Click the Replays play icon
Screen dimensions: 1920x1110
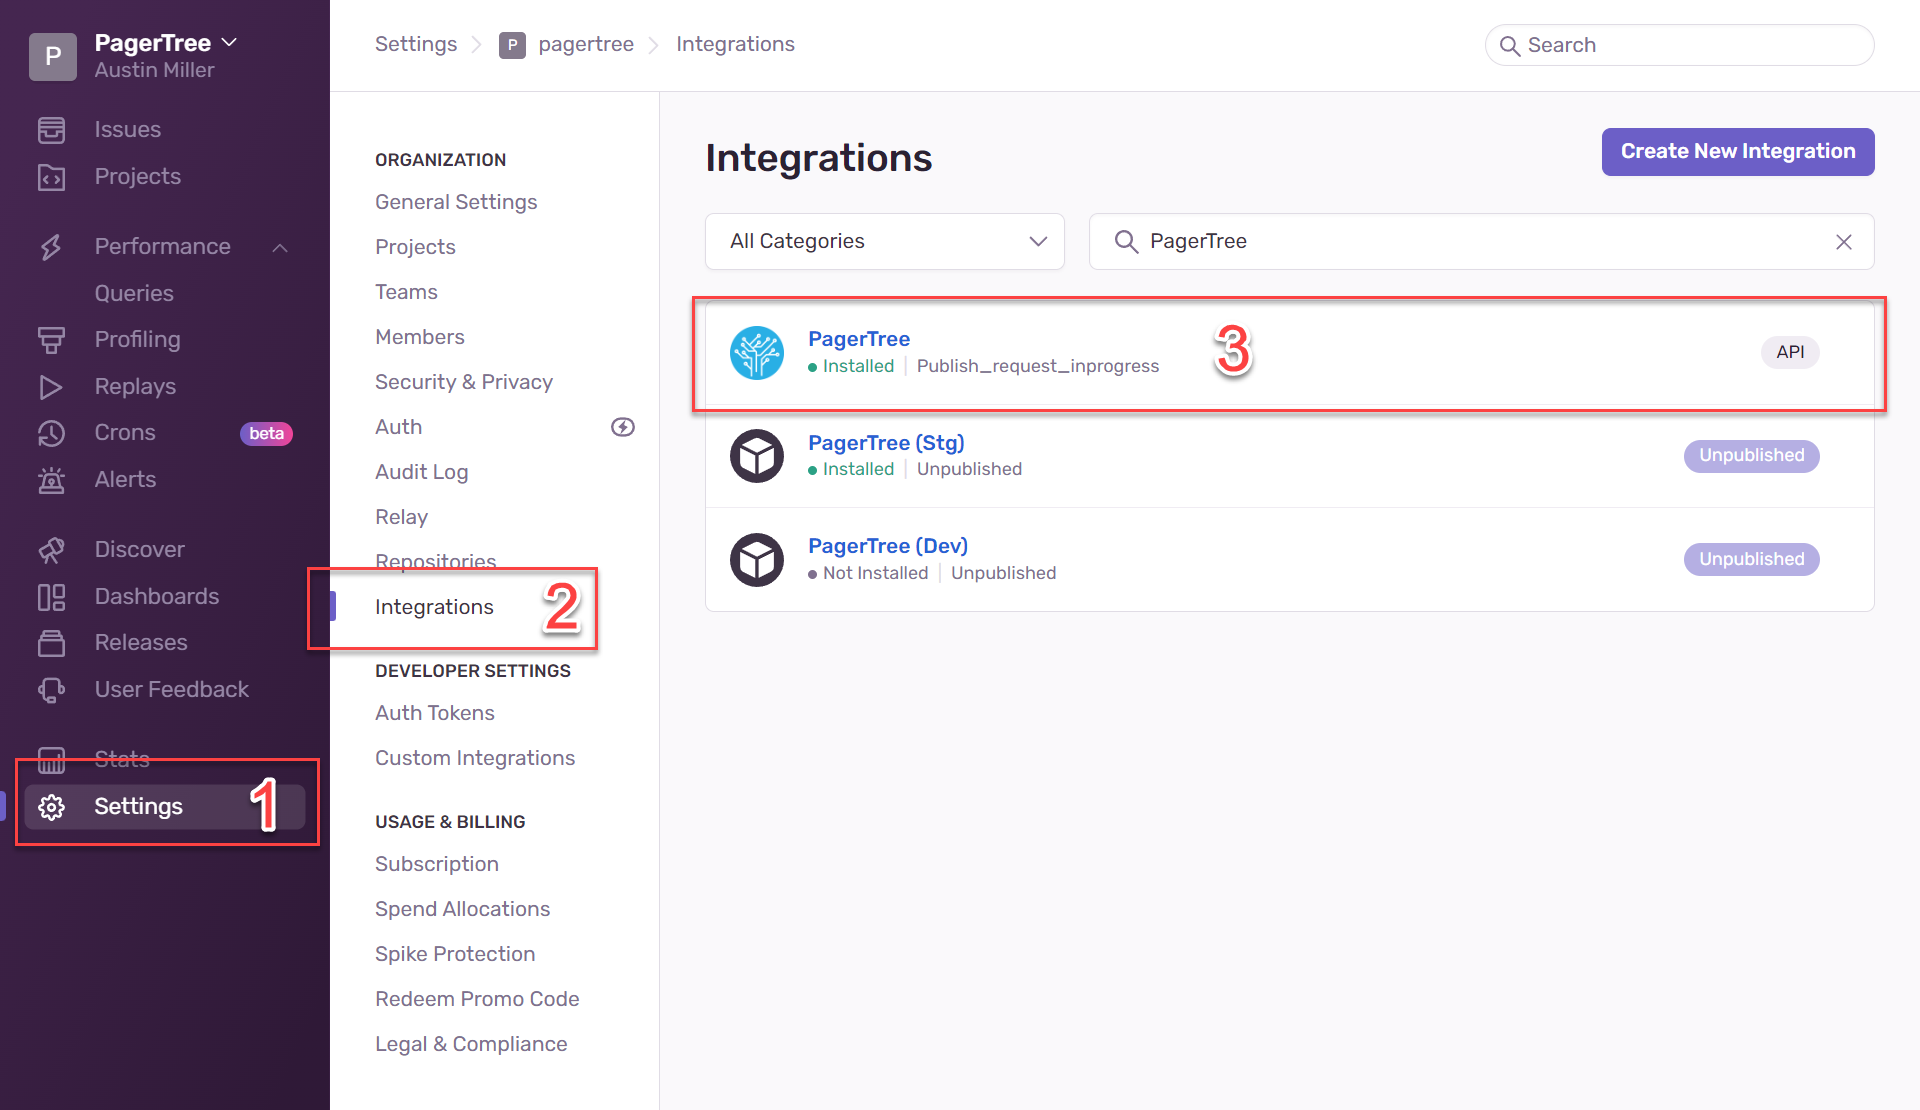(x=52, y=386)
